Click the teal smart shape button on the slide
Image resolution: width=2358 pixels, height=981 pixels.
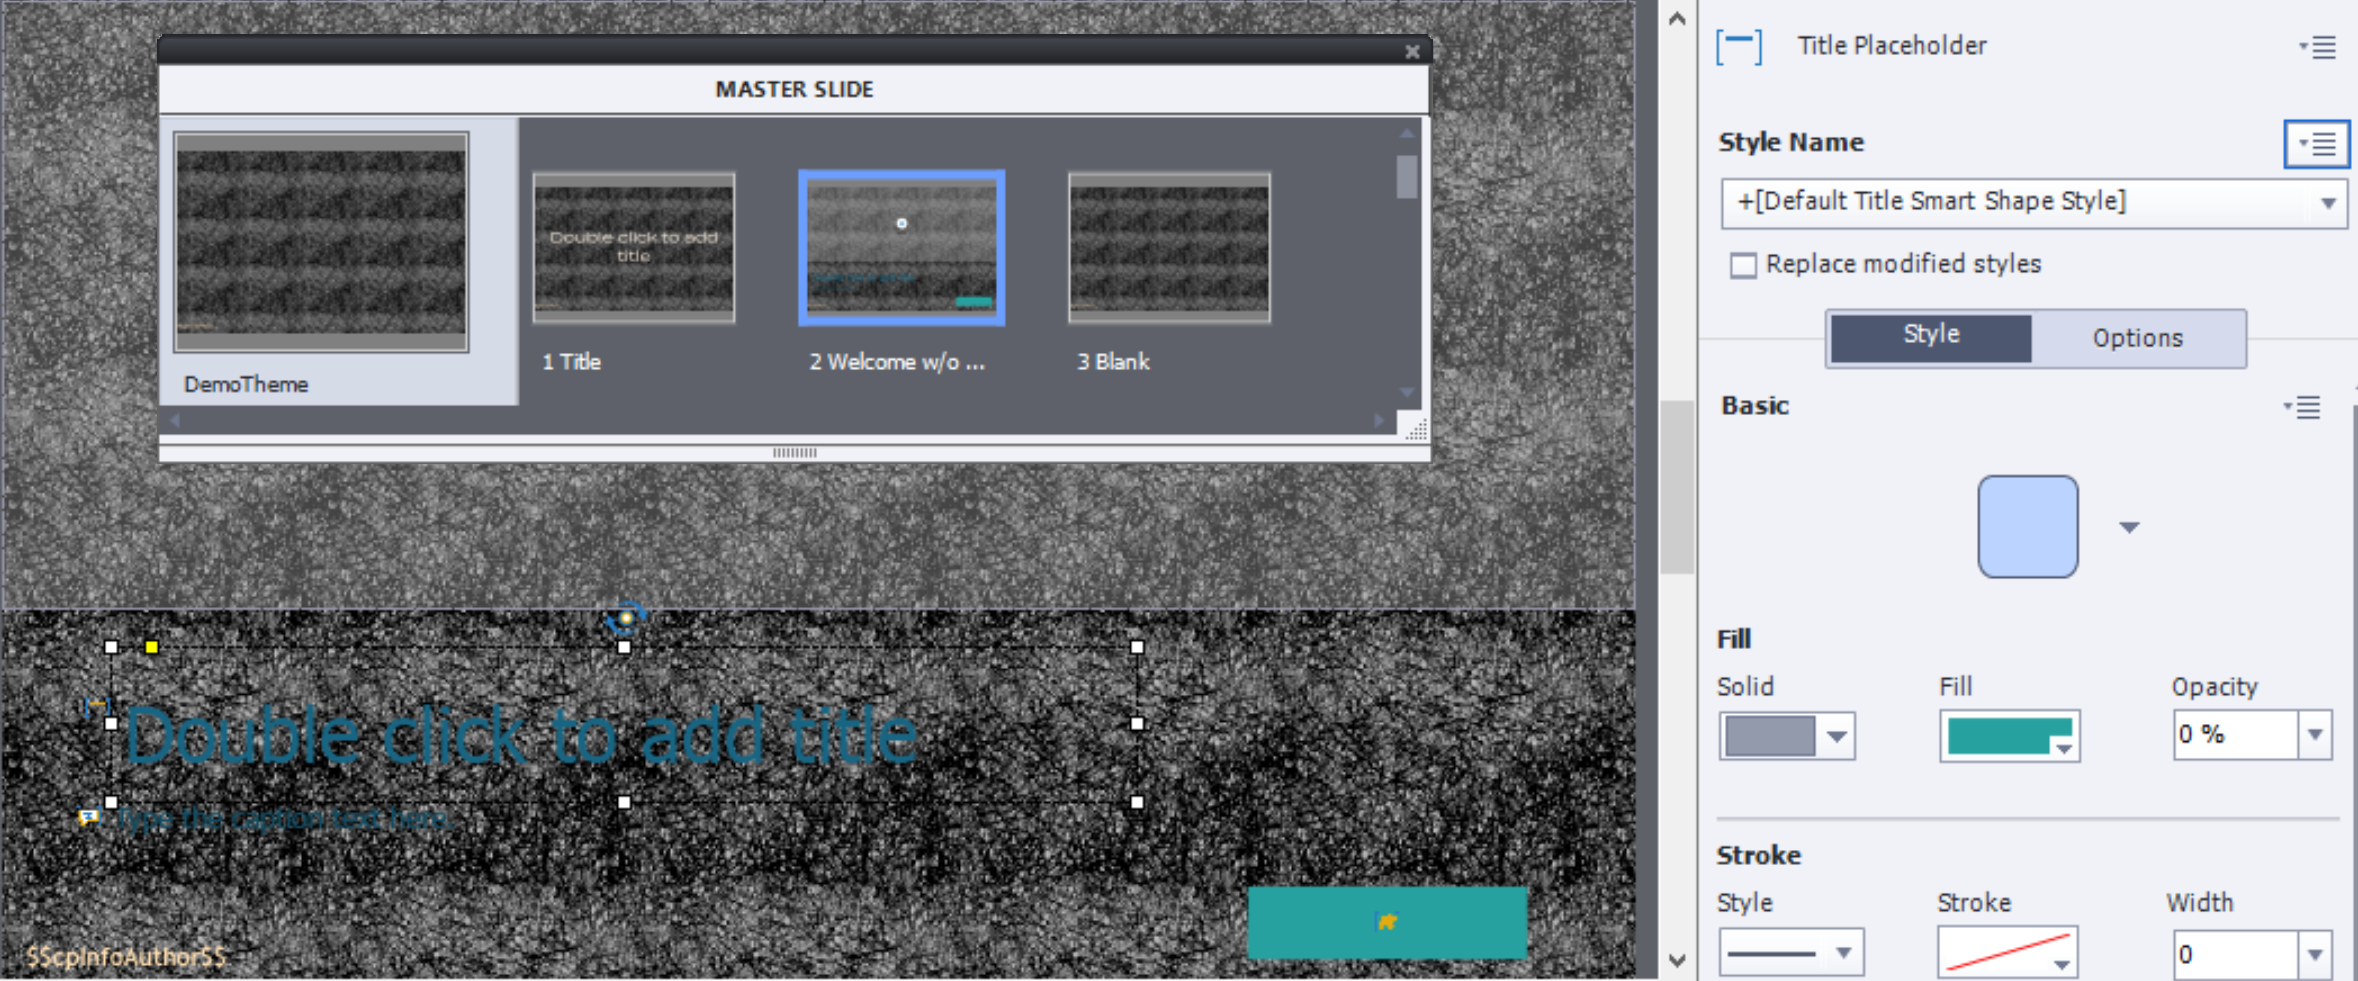pyautogui.click(x=1386, y=922)
